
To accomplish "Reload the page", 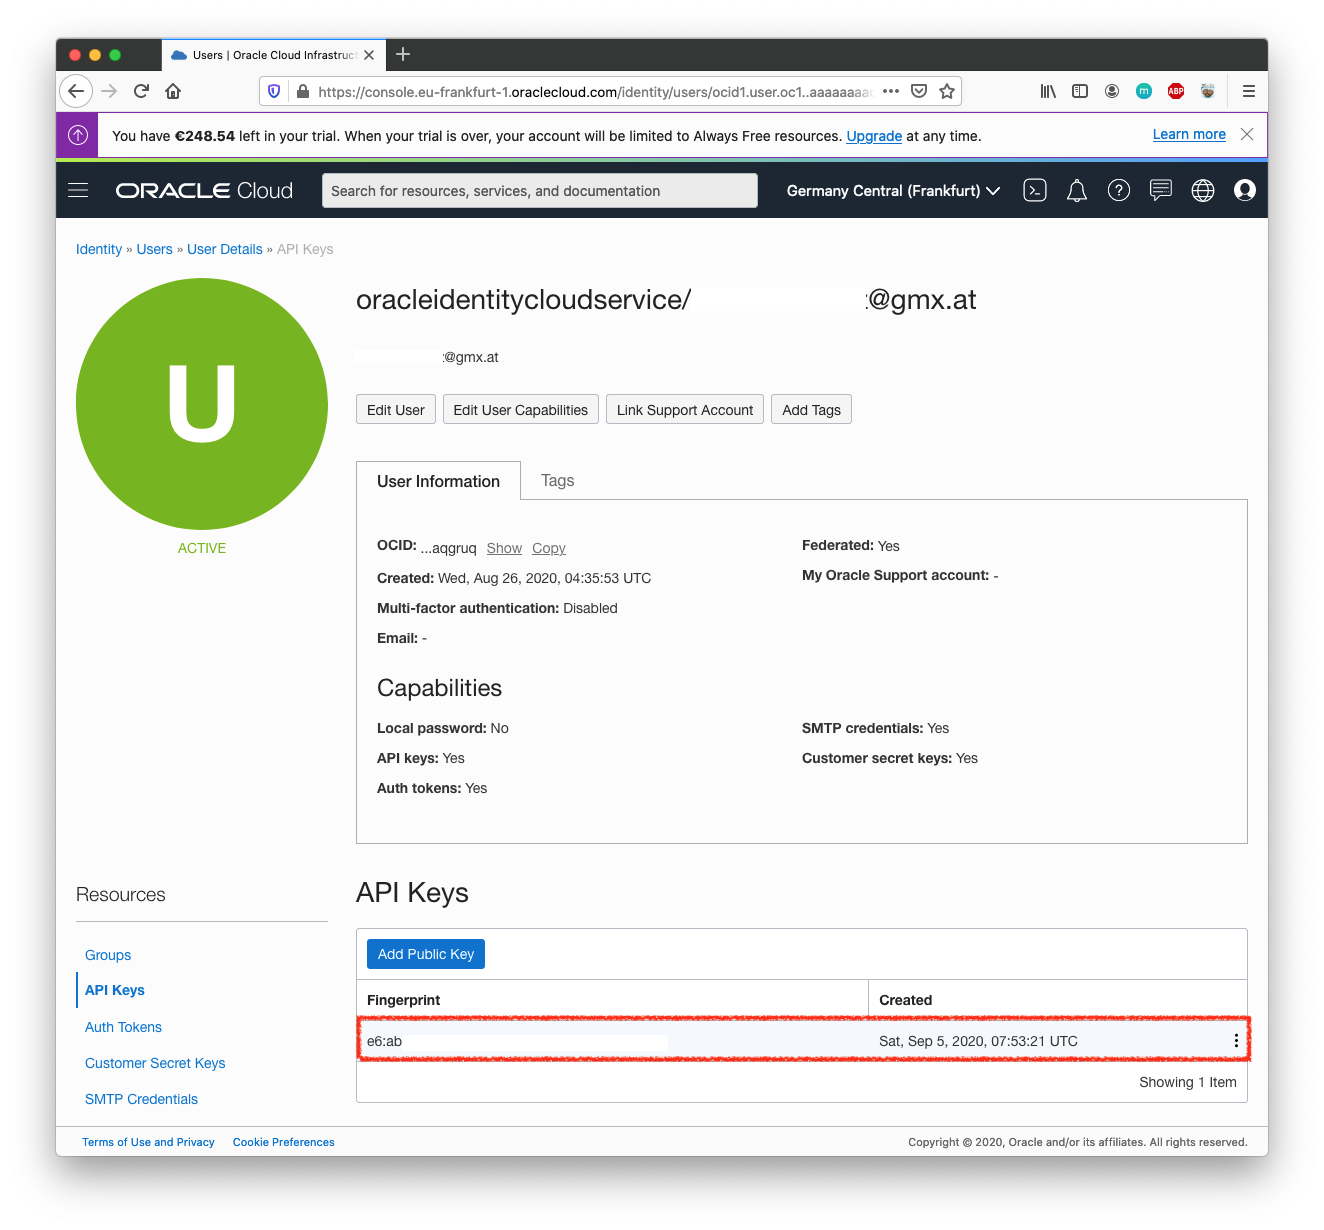I will pyautogui.click(x=141, y=91).
